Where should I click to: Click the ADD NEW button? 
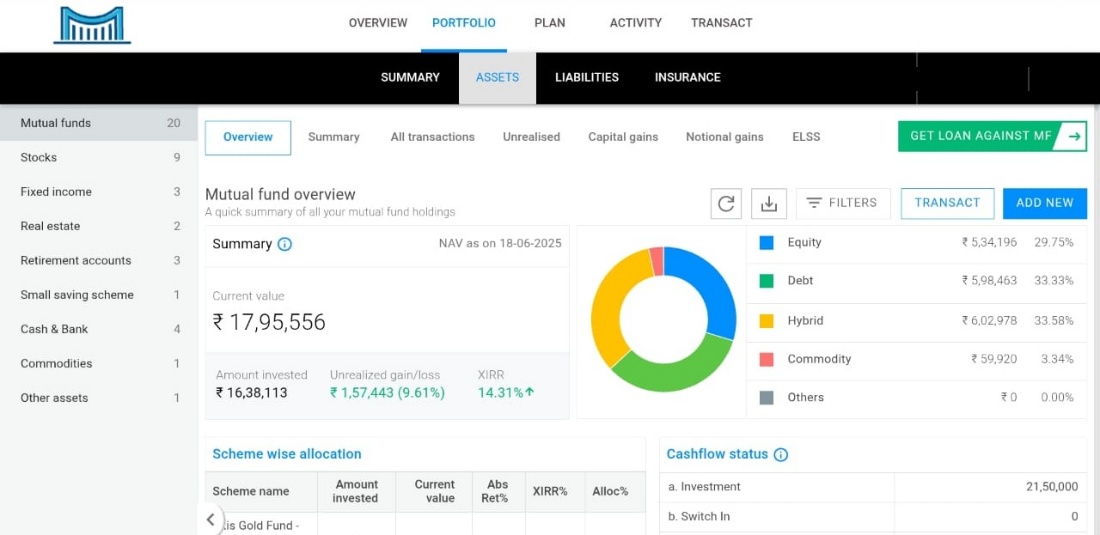click(1044, 203)
